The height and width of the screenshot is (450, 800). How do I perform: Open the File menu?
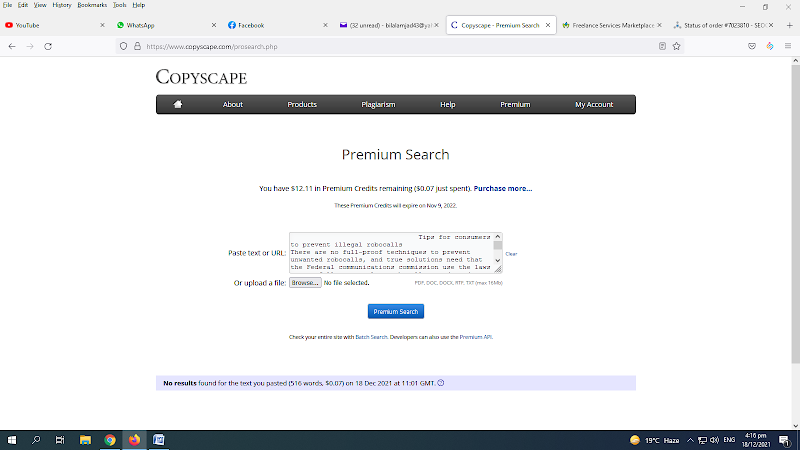[x=7, y=5]
